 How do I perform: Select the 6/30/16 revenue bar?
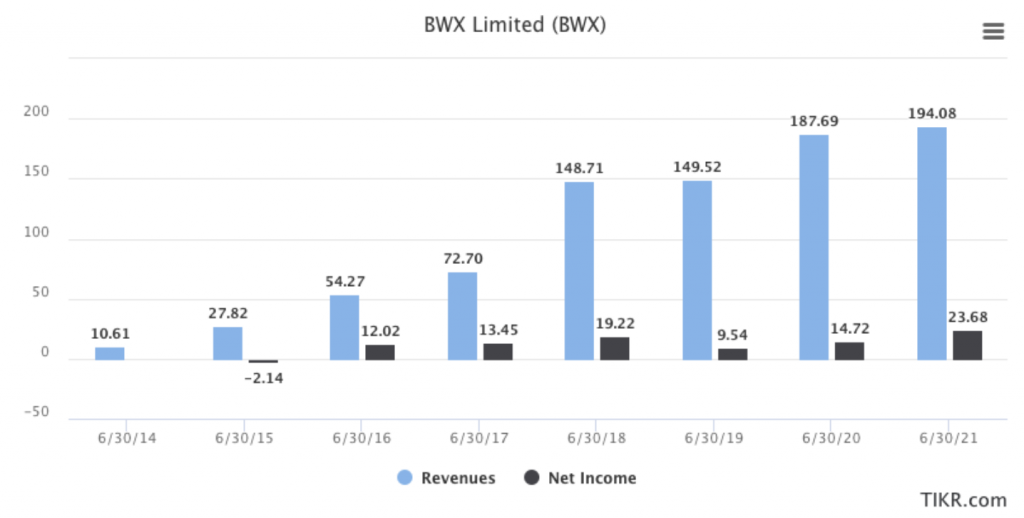pyautogui.click(x=344, y=327)
